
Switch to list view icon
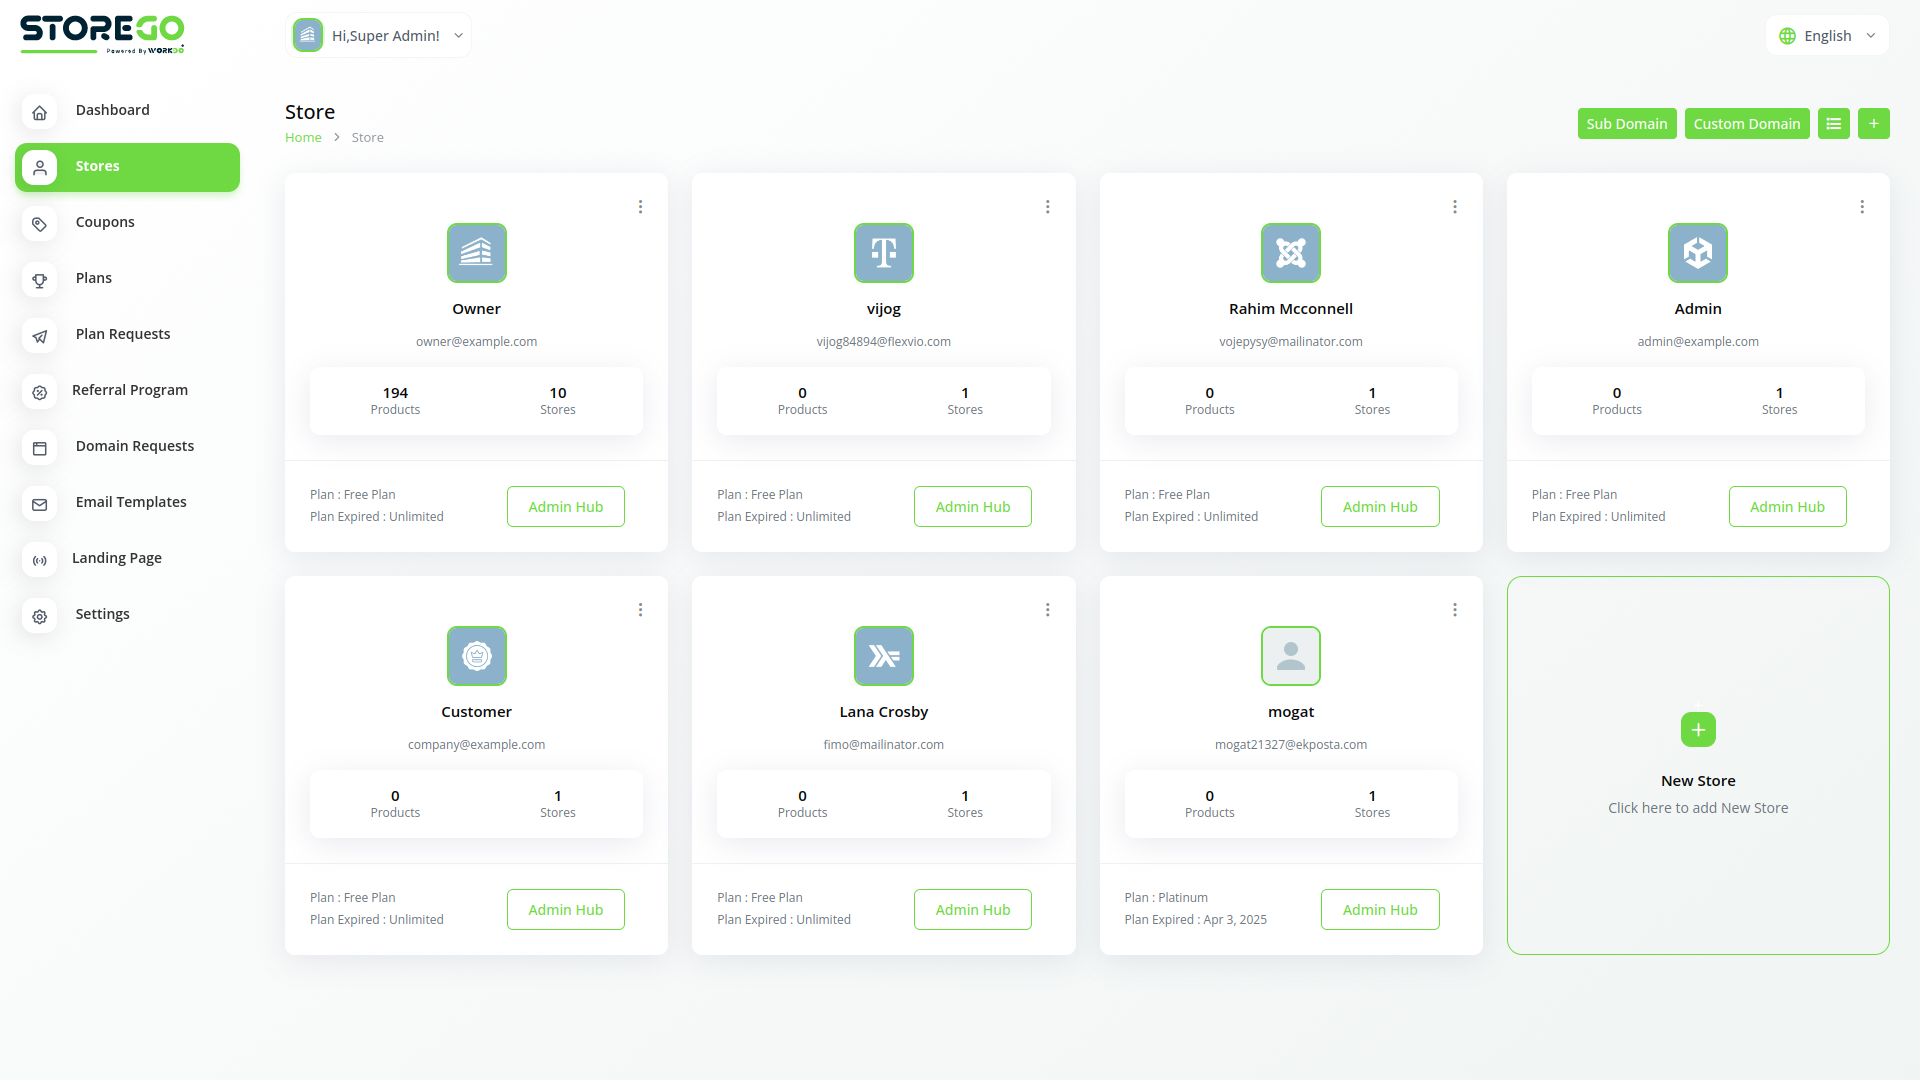[1833, 124]
